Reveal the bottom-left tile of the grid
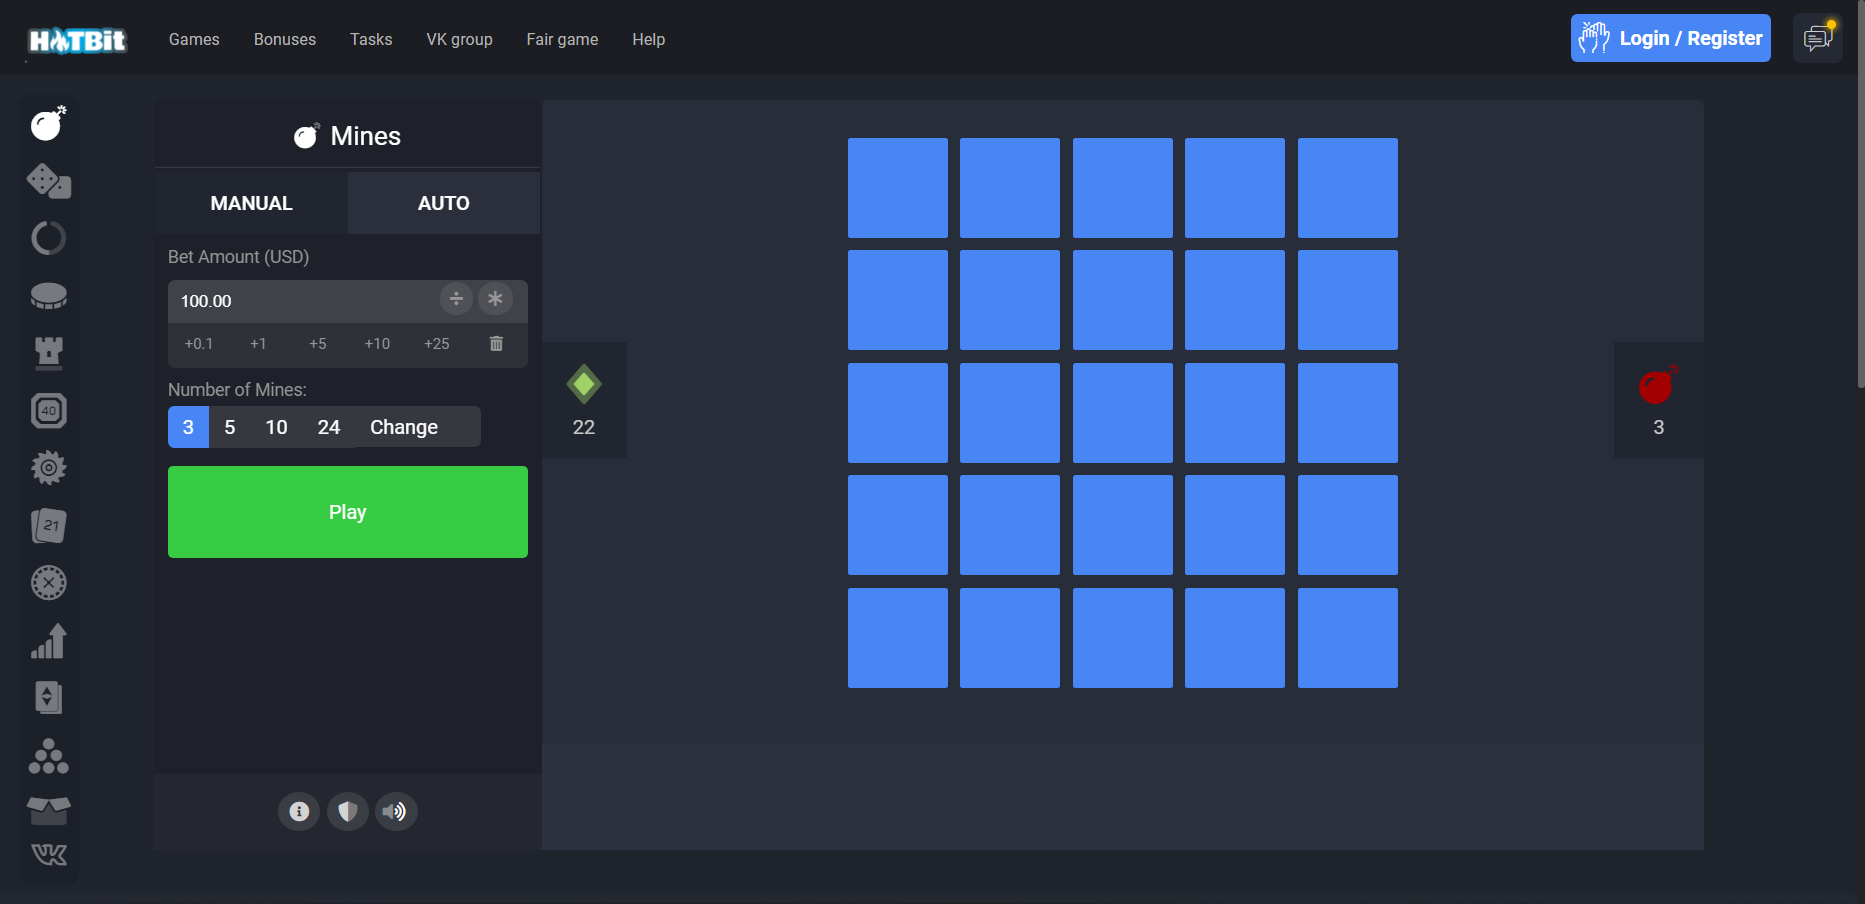Image resolution: width=1865 pixels, height=904 pixels. (x=898, y=638)
